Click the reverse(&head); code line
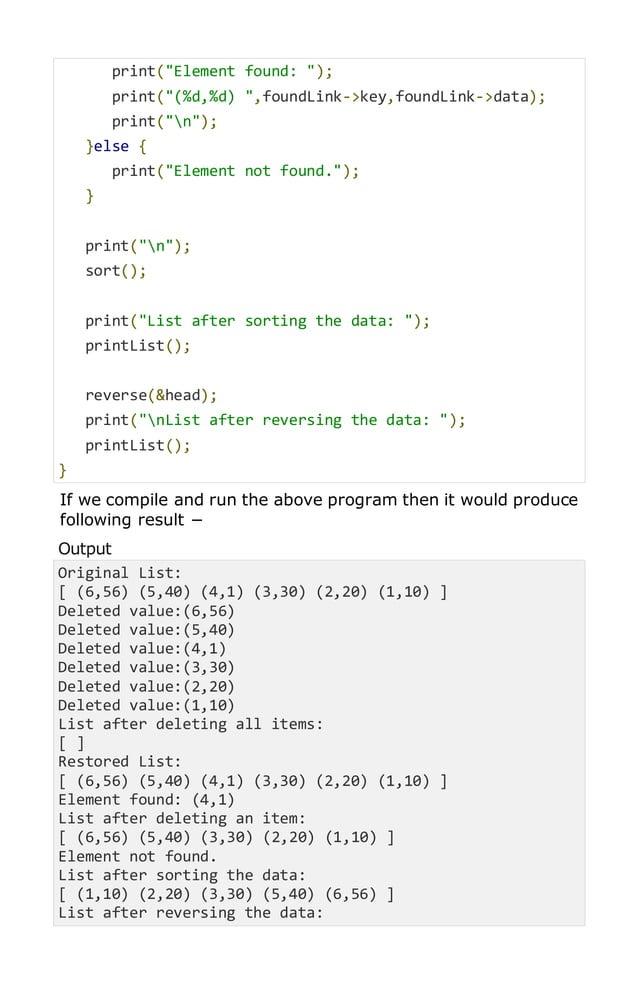638x986 pixels. click(x=151, y=396)
